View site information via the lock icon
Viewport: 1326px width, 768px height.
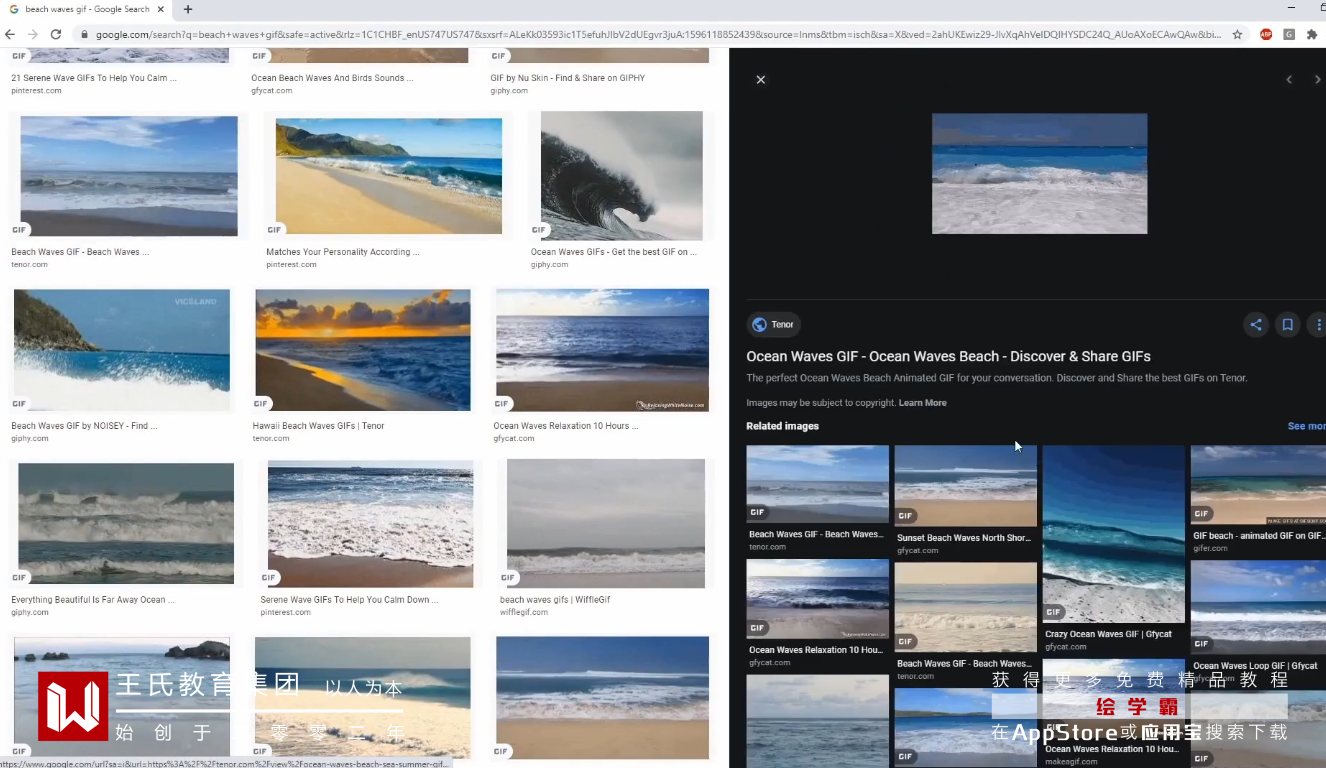tap(84, 34)
